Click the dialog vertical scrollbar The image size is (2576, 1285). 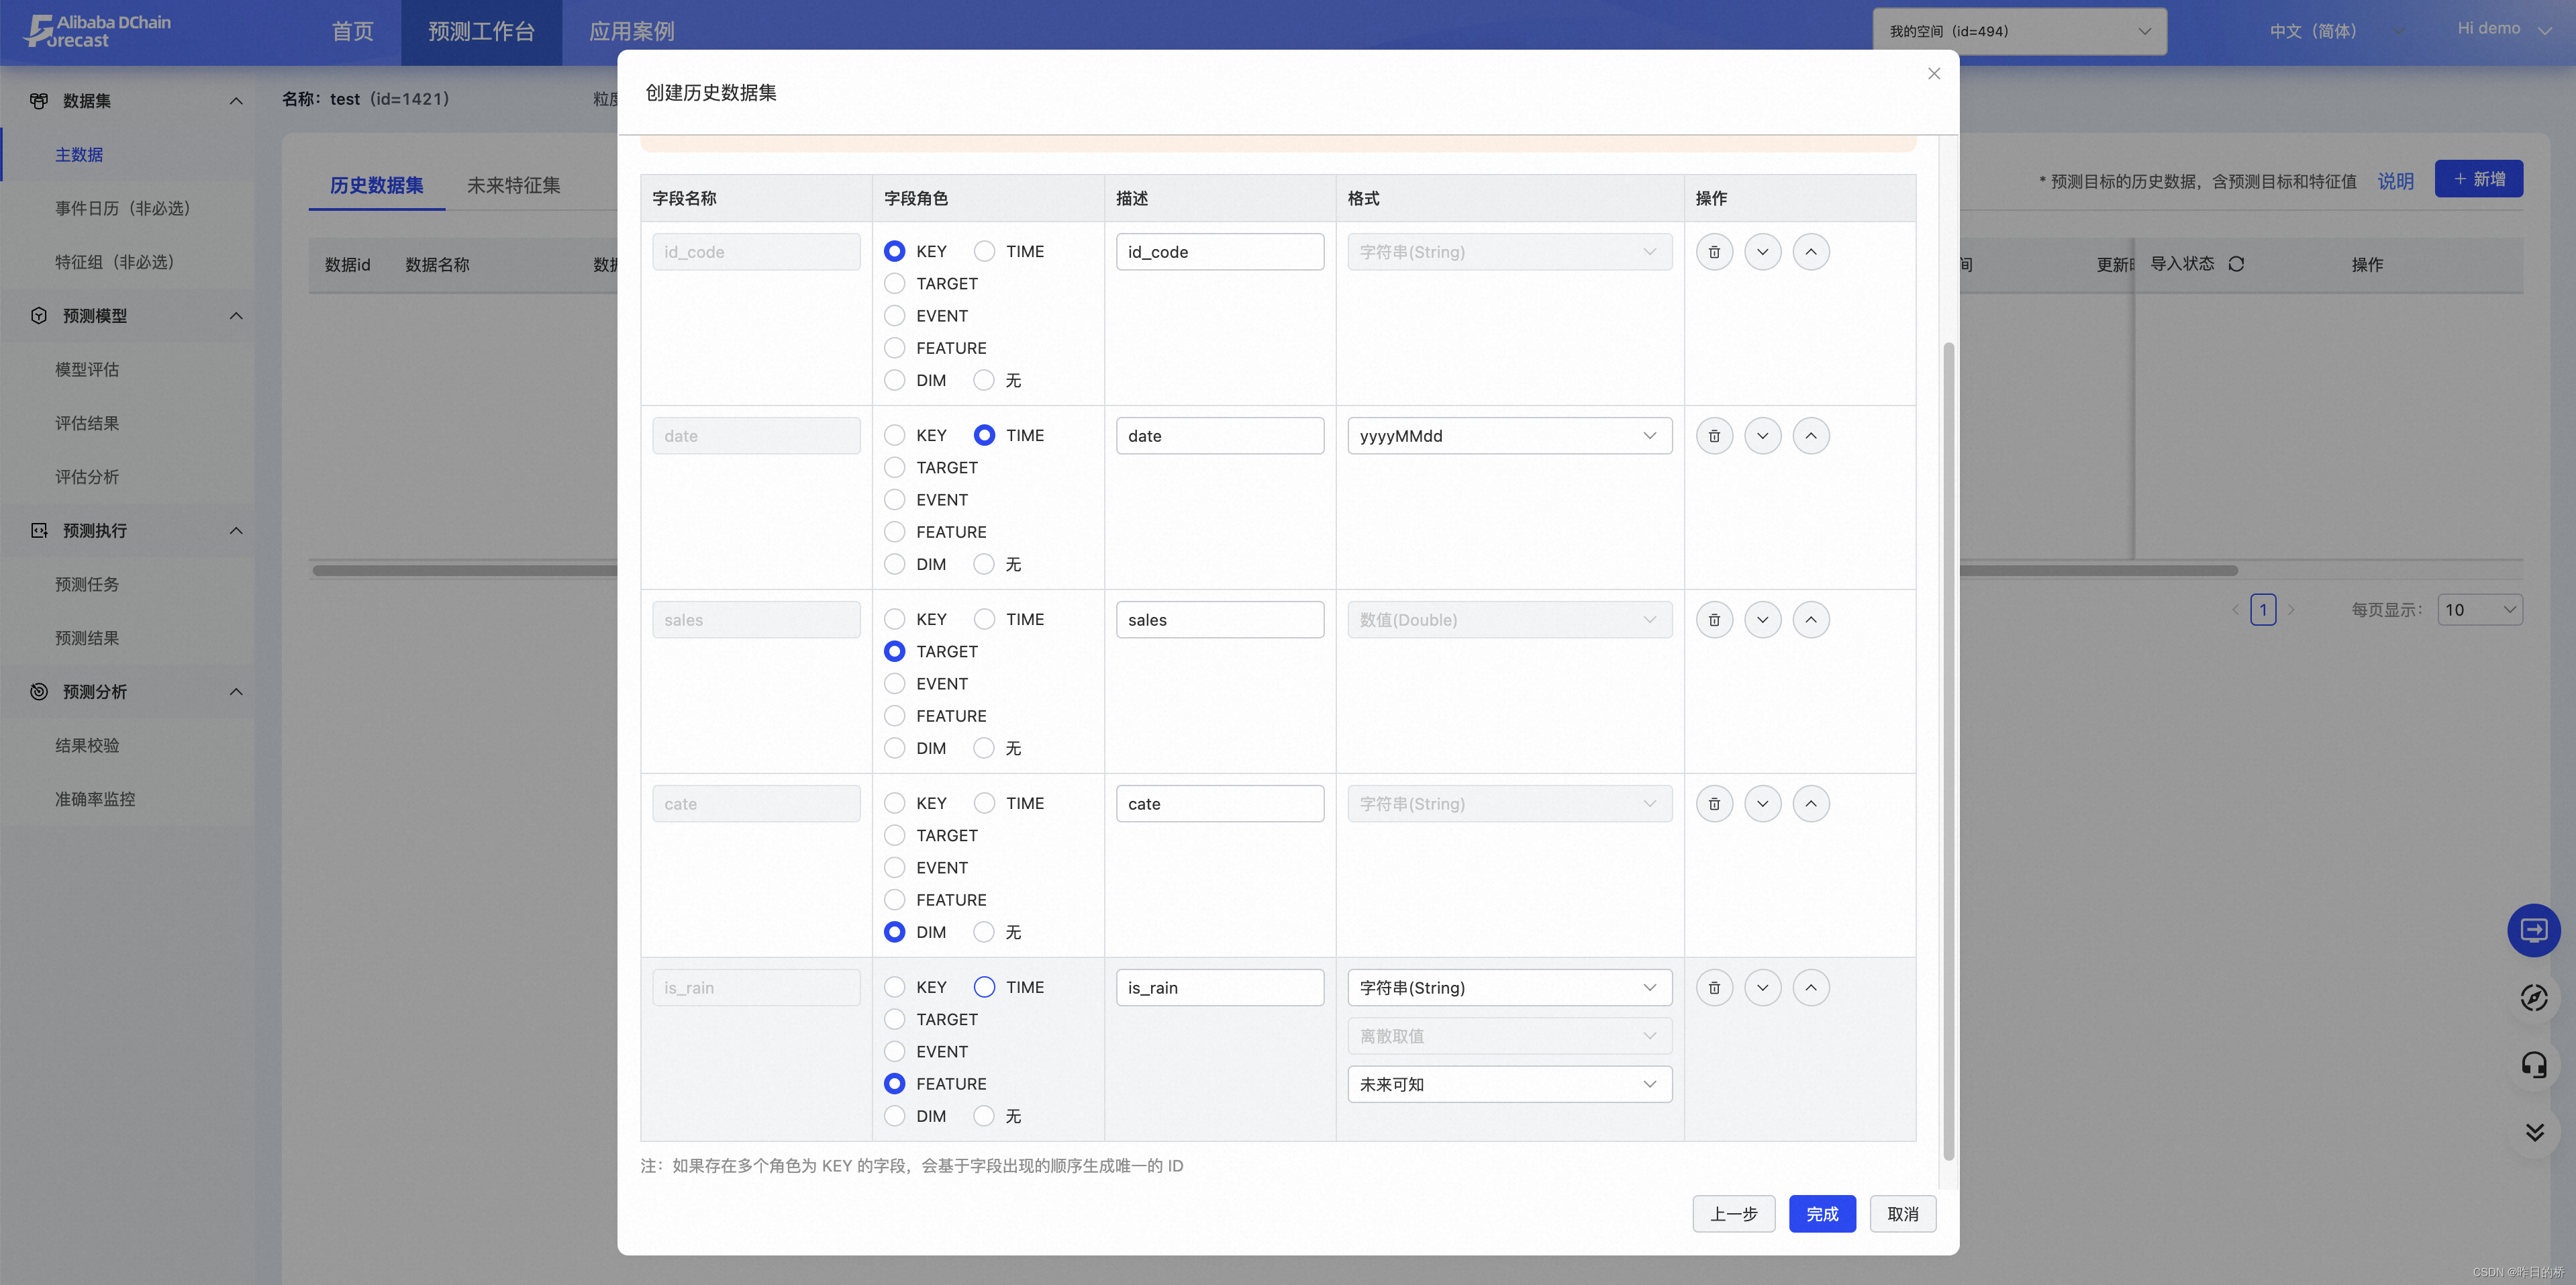click(1948, 751)
